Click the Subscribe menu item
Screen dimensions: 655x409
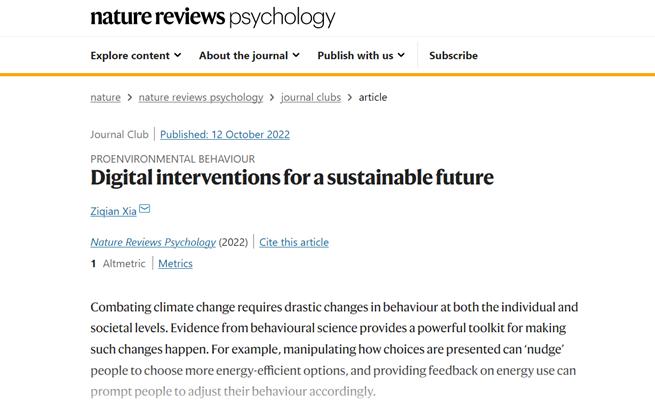pyautogui.click(x=453, y=56)
